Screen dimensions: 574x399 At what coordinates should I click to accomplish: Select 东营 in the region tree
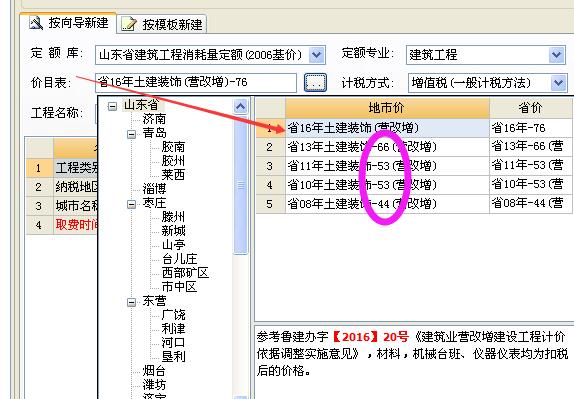tap(154, 301)
